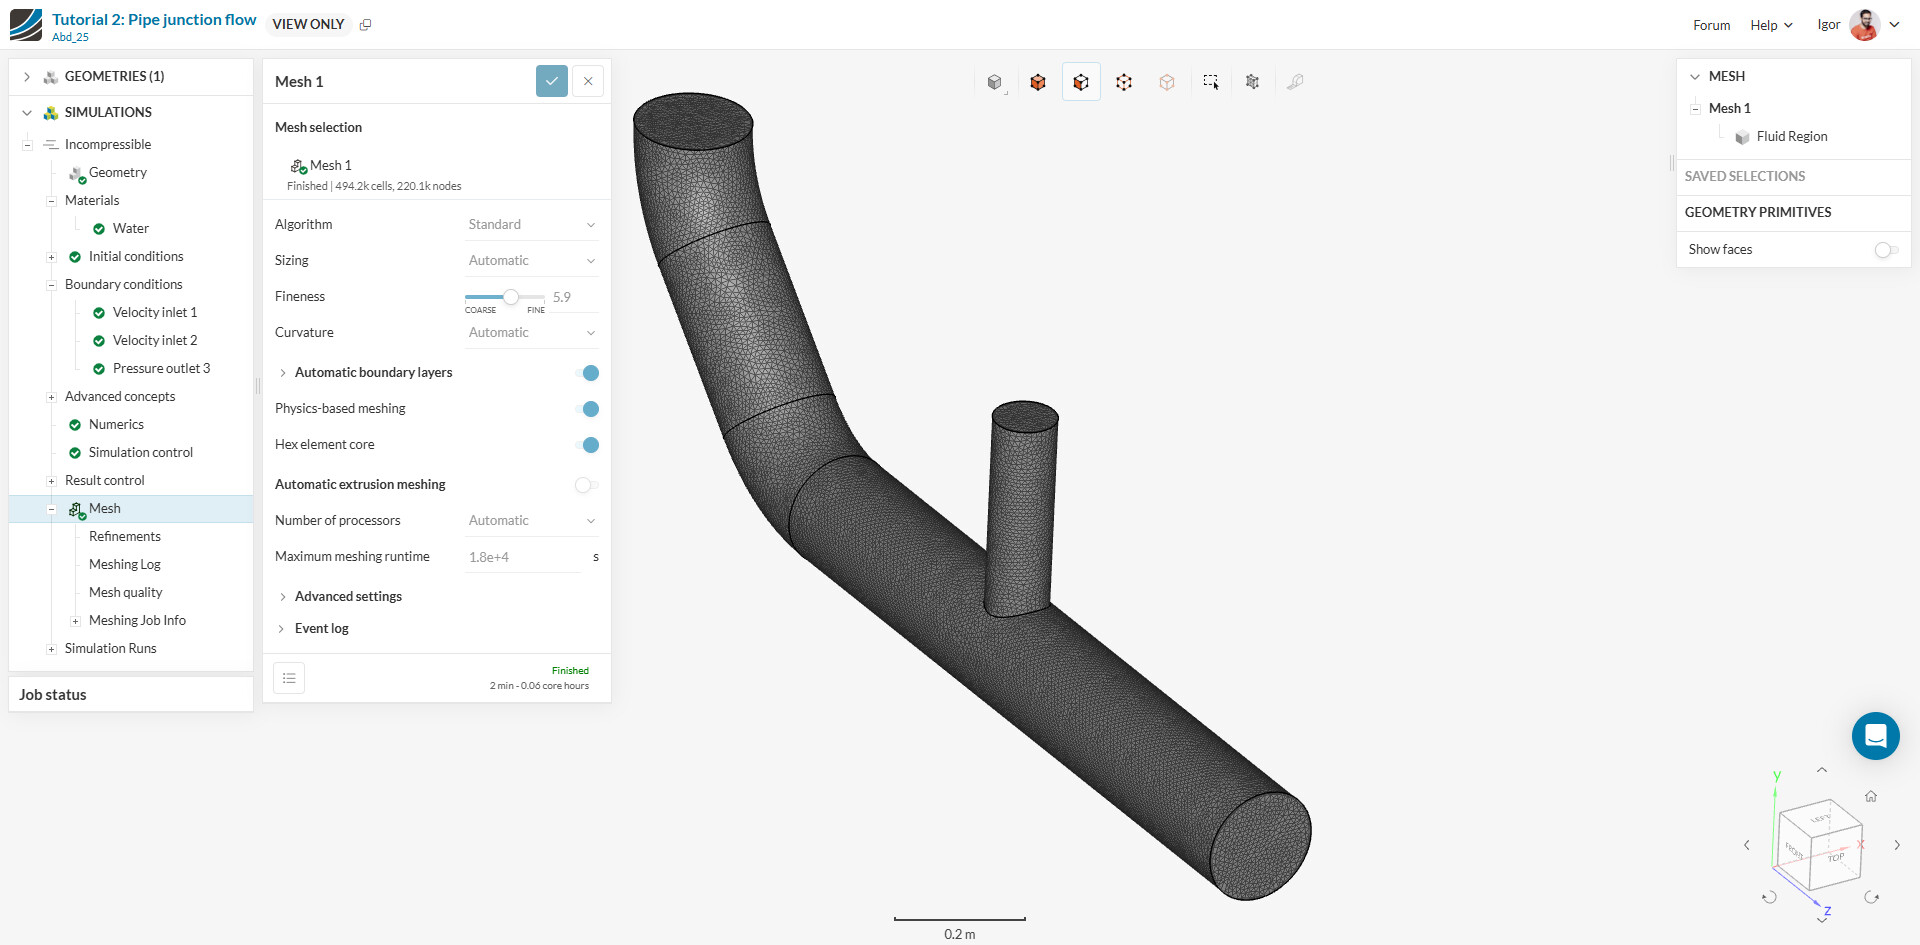Open the Job status panel
1920x945 pixels.
point(131,695)
